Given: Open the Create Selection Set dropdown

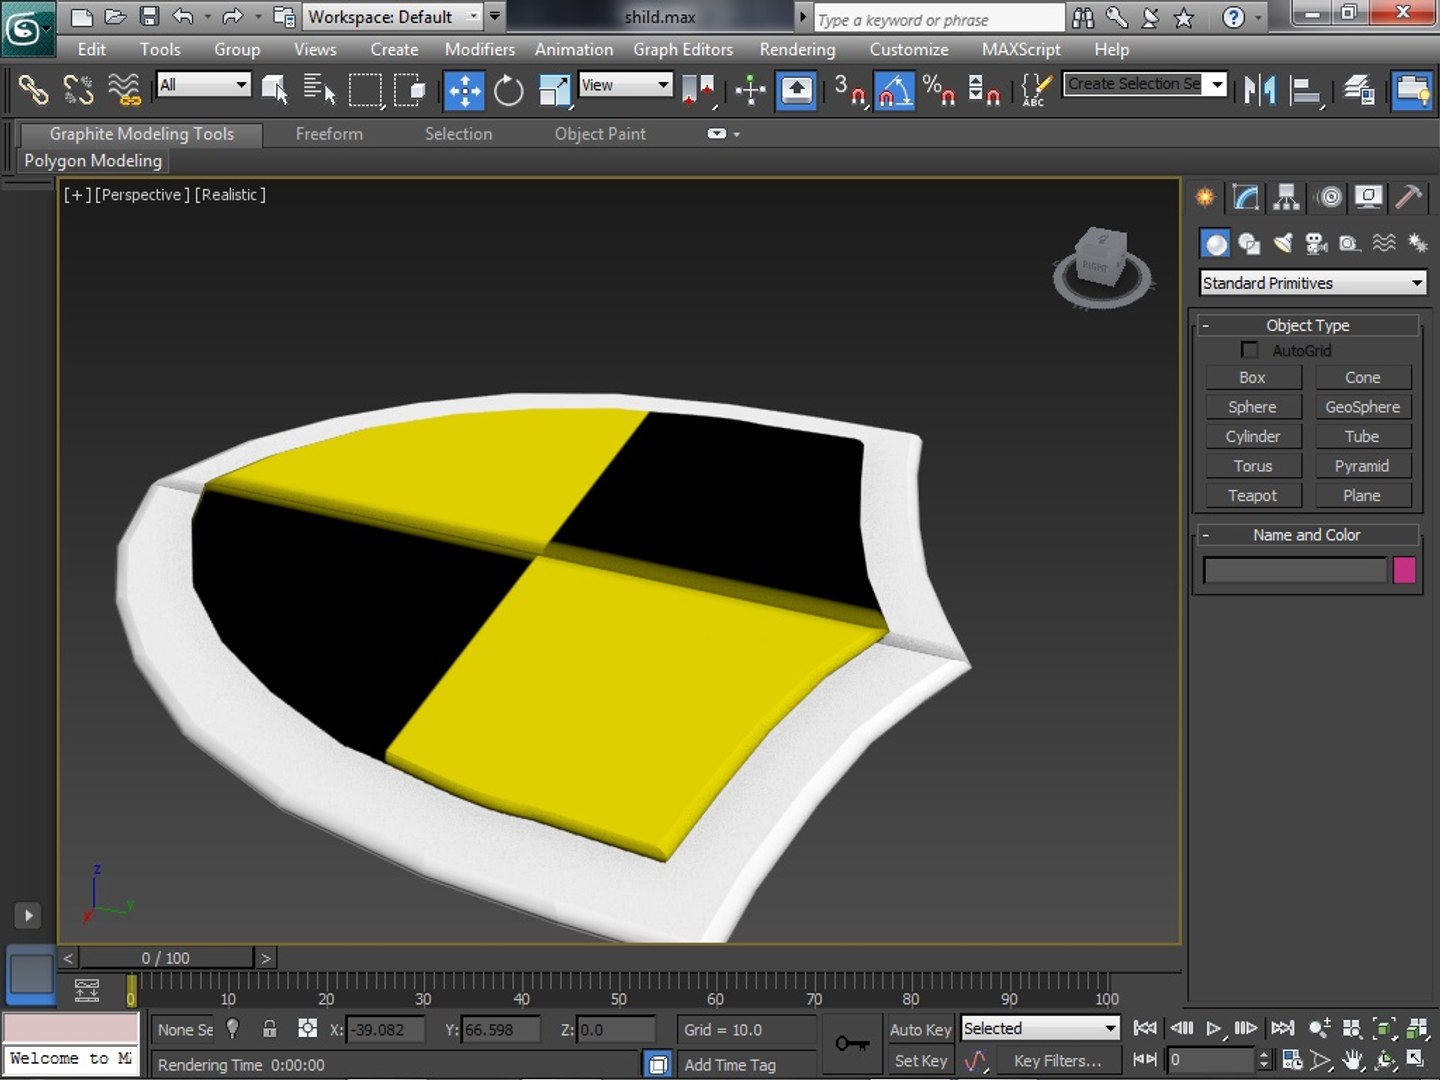Looking at the screenshot, I should pos(1145,84).
